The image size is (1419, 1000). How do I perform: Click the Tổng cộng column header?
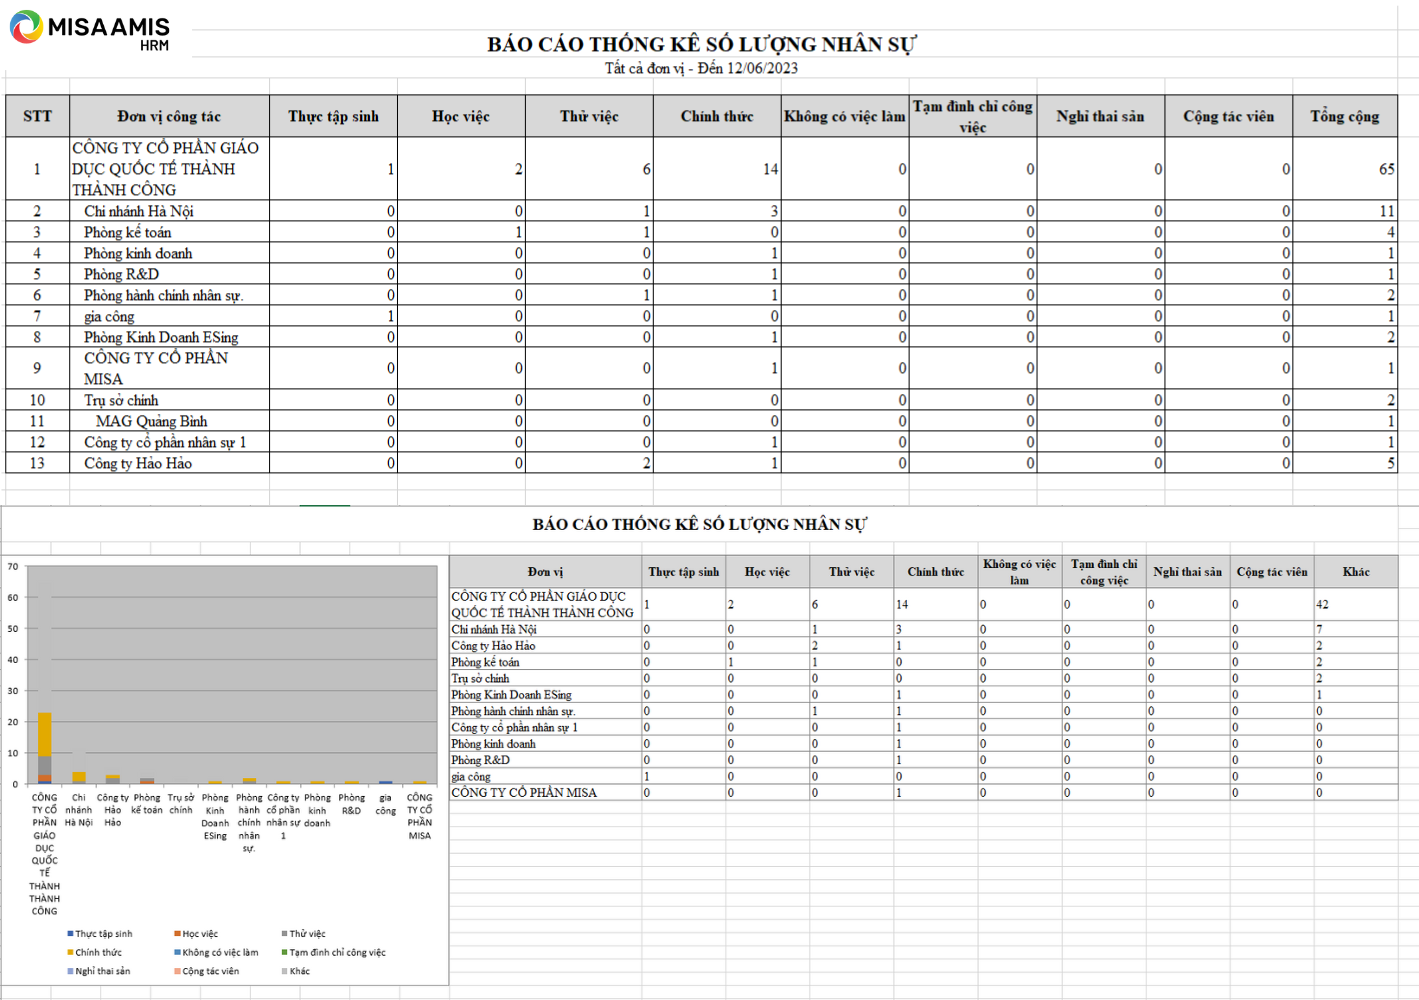(x=1344, y=116)
